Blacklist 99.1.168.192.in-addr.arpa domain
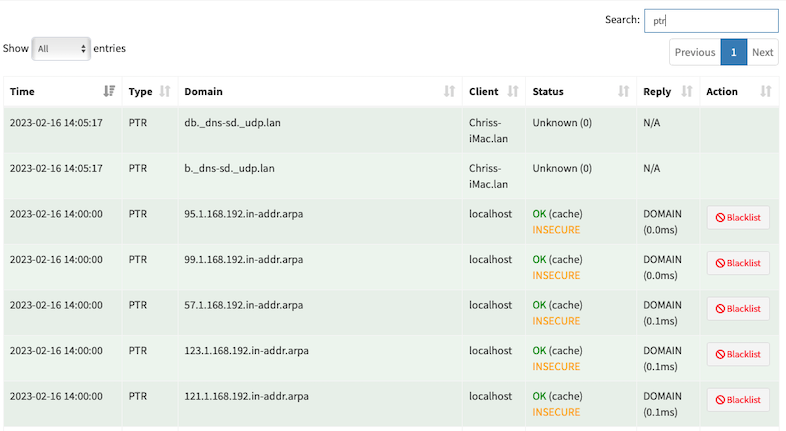Viewport: 786px width, 431px height. 738,263
